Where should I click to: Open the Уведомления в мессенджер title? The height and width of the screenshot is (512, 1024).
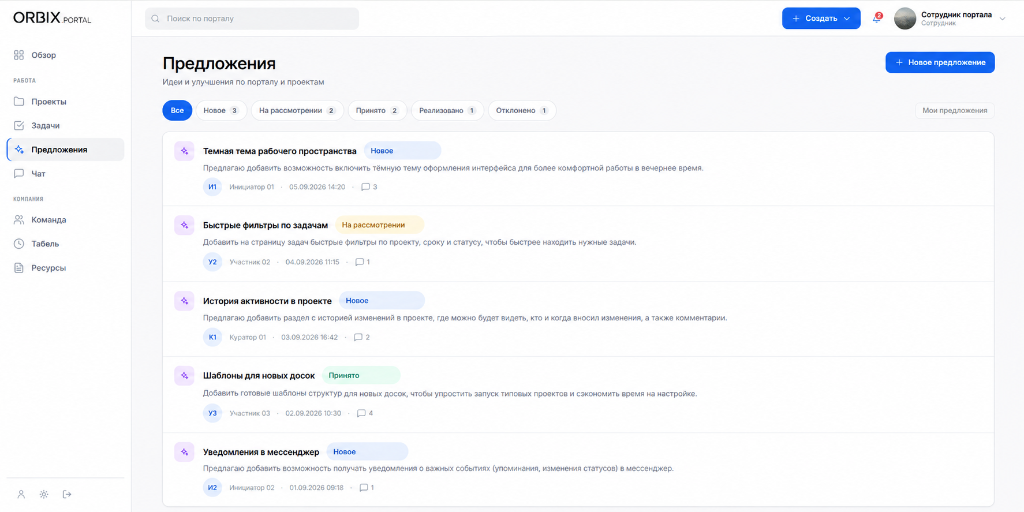pyautogui.click(x=261, y=451)
